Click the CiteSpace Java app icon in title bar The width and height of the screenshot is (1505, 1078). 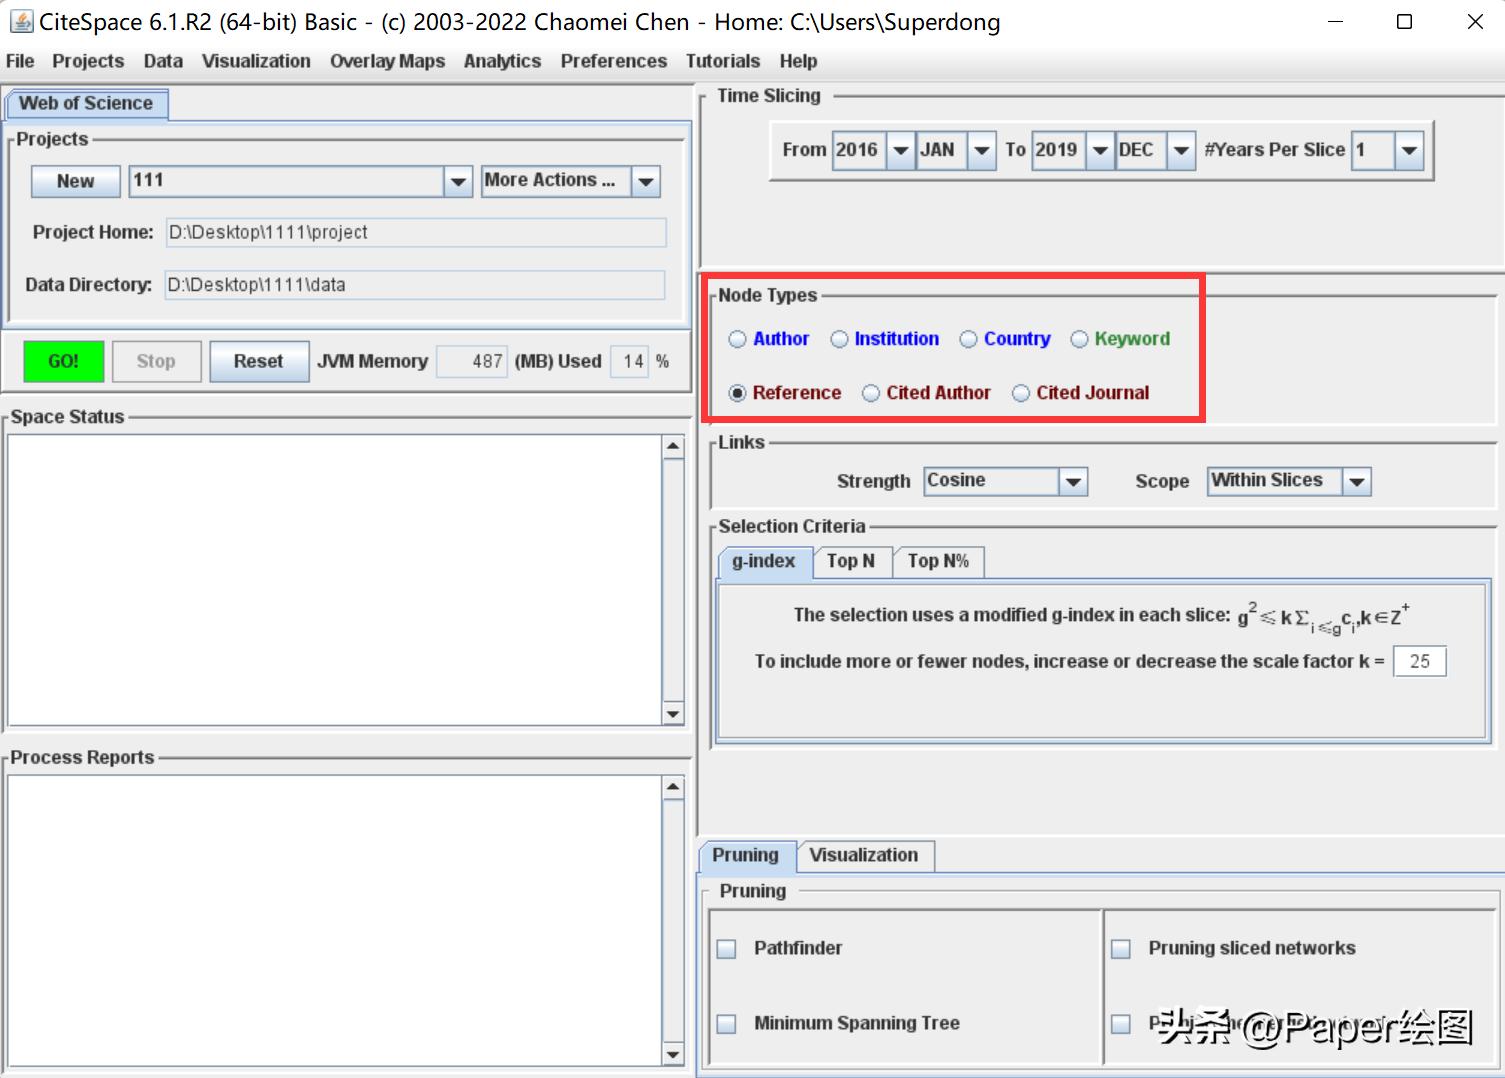(20, 21)
